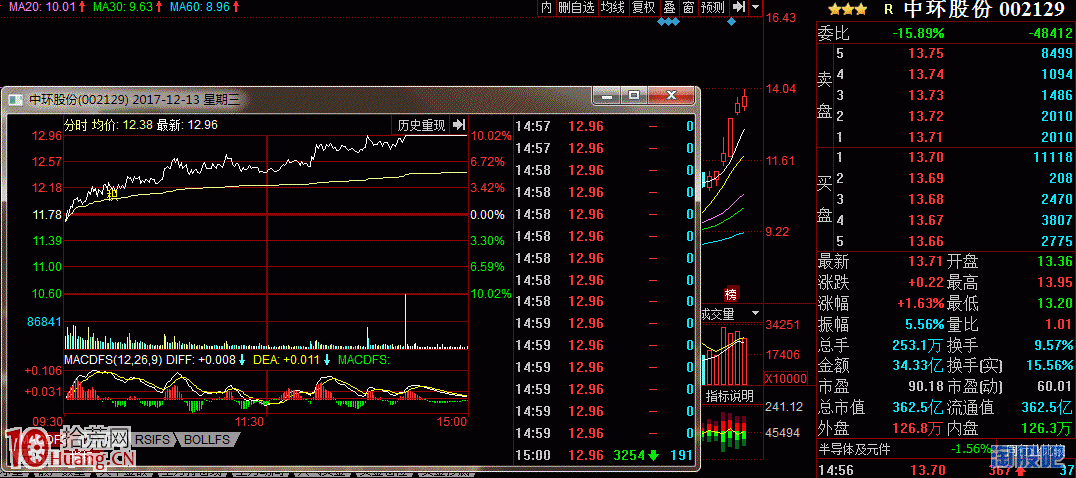1076x478 pixels.
Task: Click the 历史重现 history replay button
Action: tap(421, 125)
